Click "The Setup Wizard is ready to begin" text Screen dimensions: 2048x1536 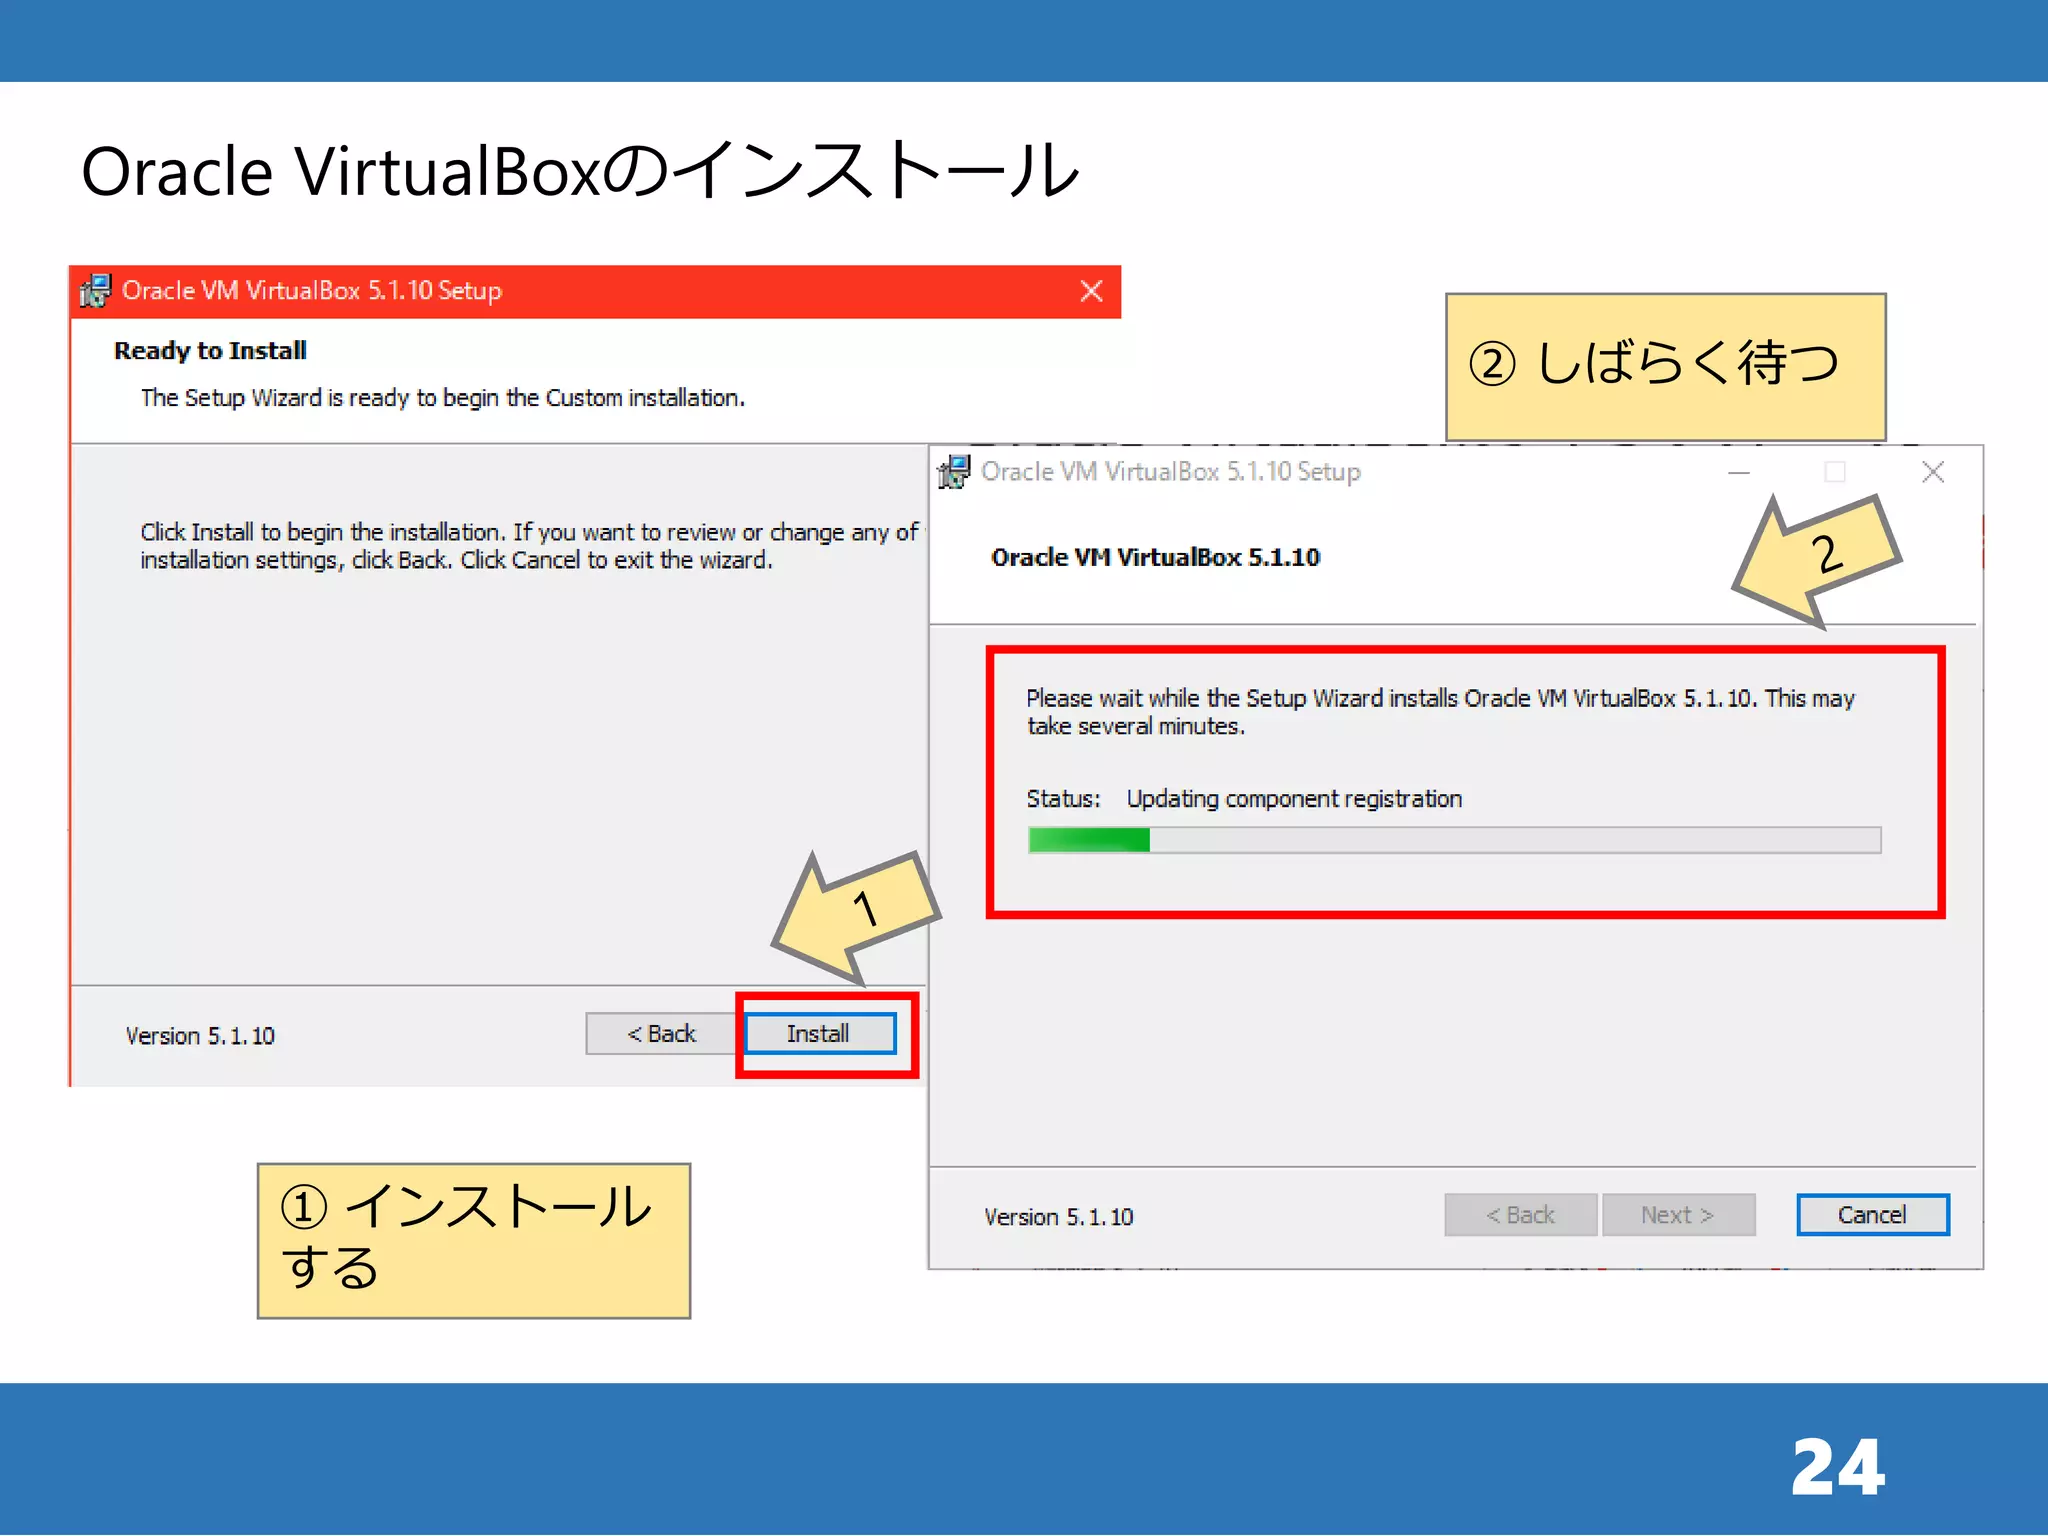point(443,398)
